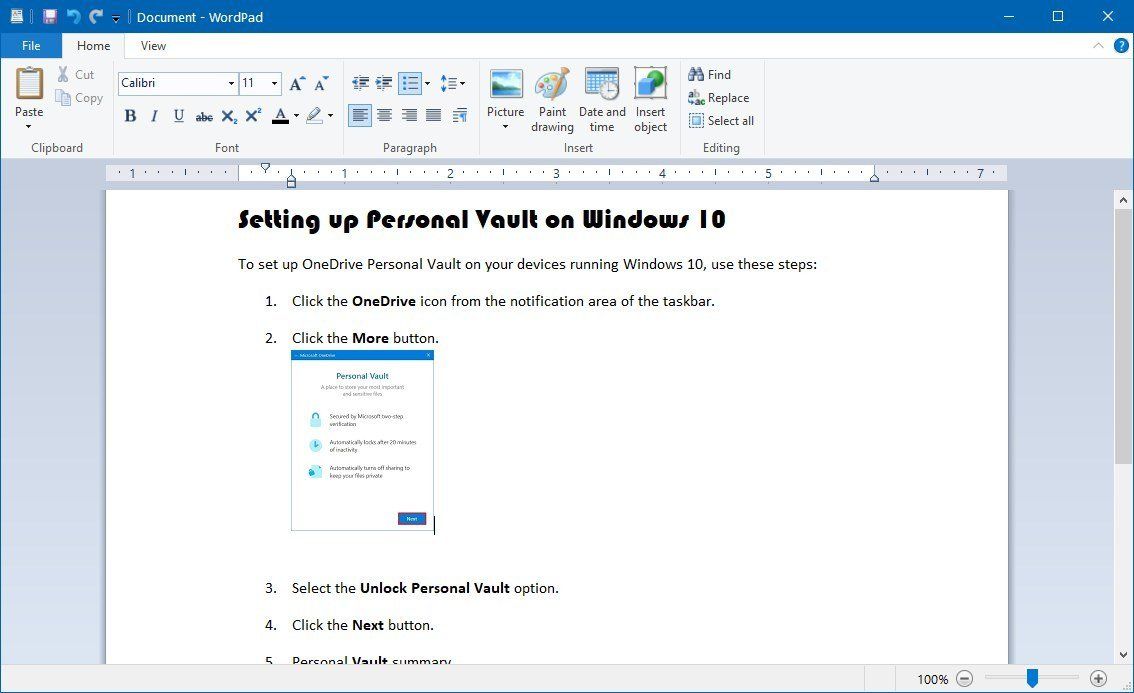Open the Paint drawing tool
Viewport: 1134px width, 693px height.
point(552,97)
